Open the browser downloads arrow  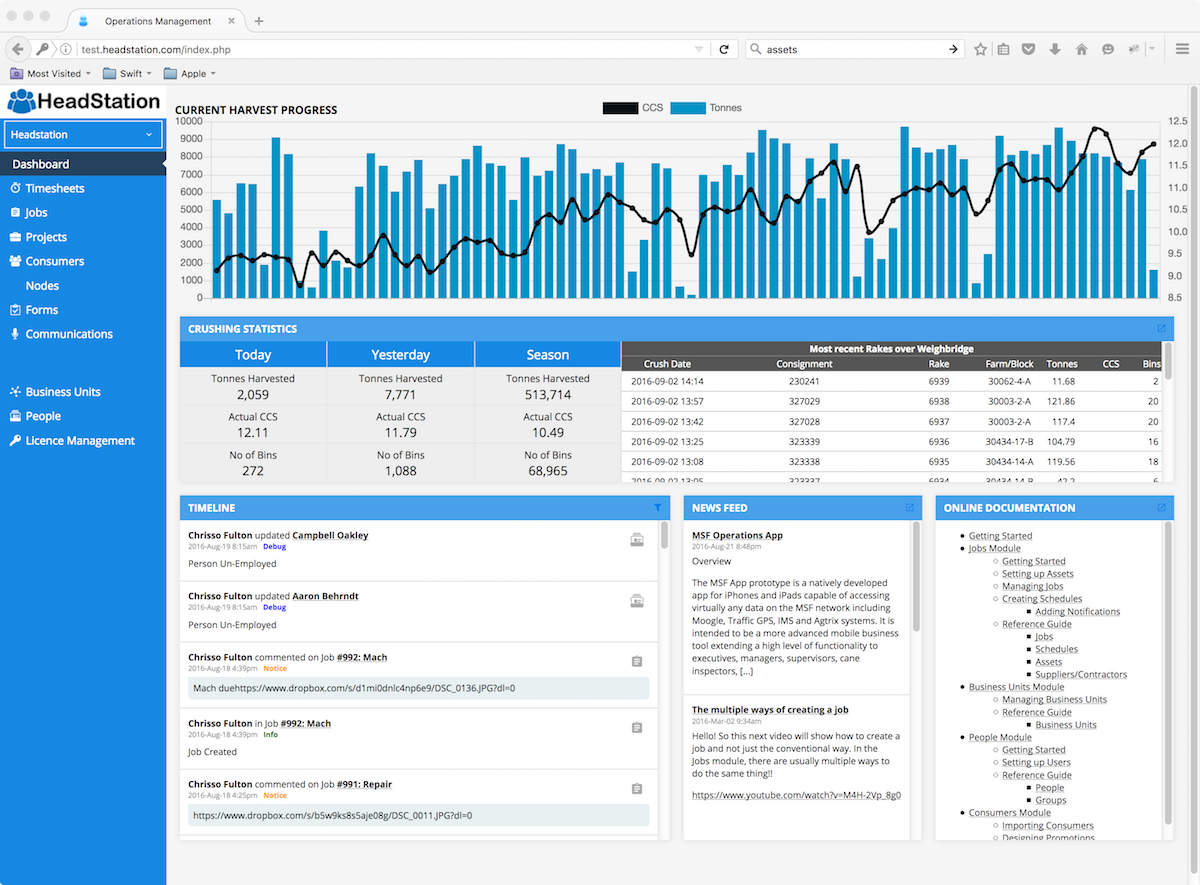tap(1055, 49)
